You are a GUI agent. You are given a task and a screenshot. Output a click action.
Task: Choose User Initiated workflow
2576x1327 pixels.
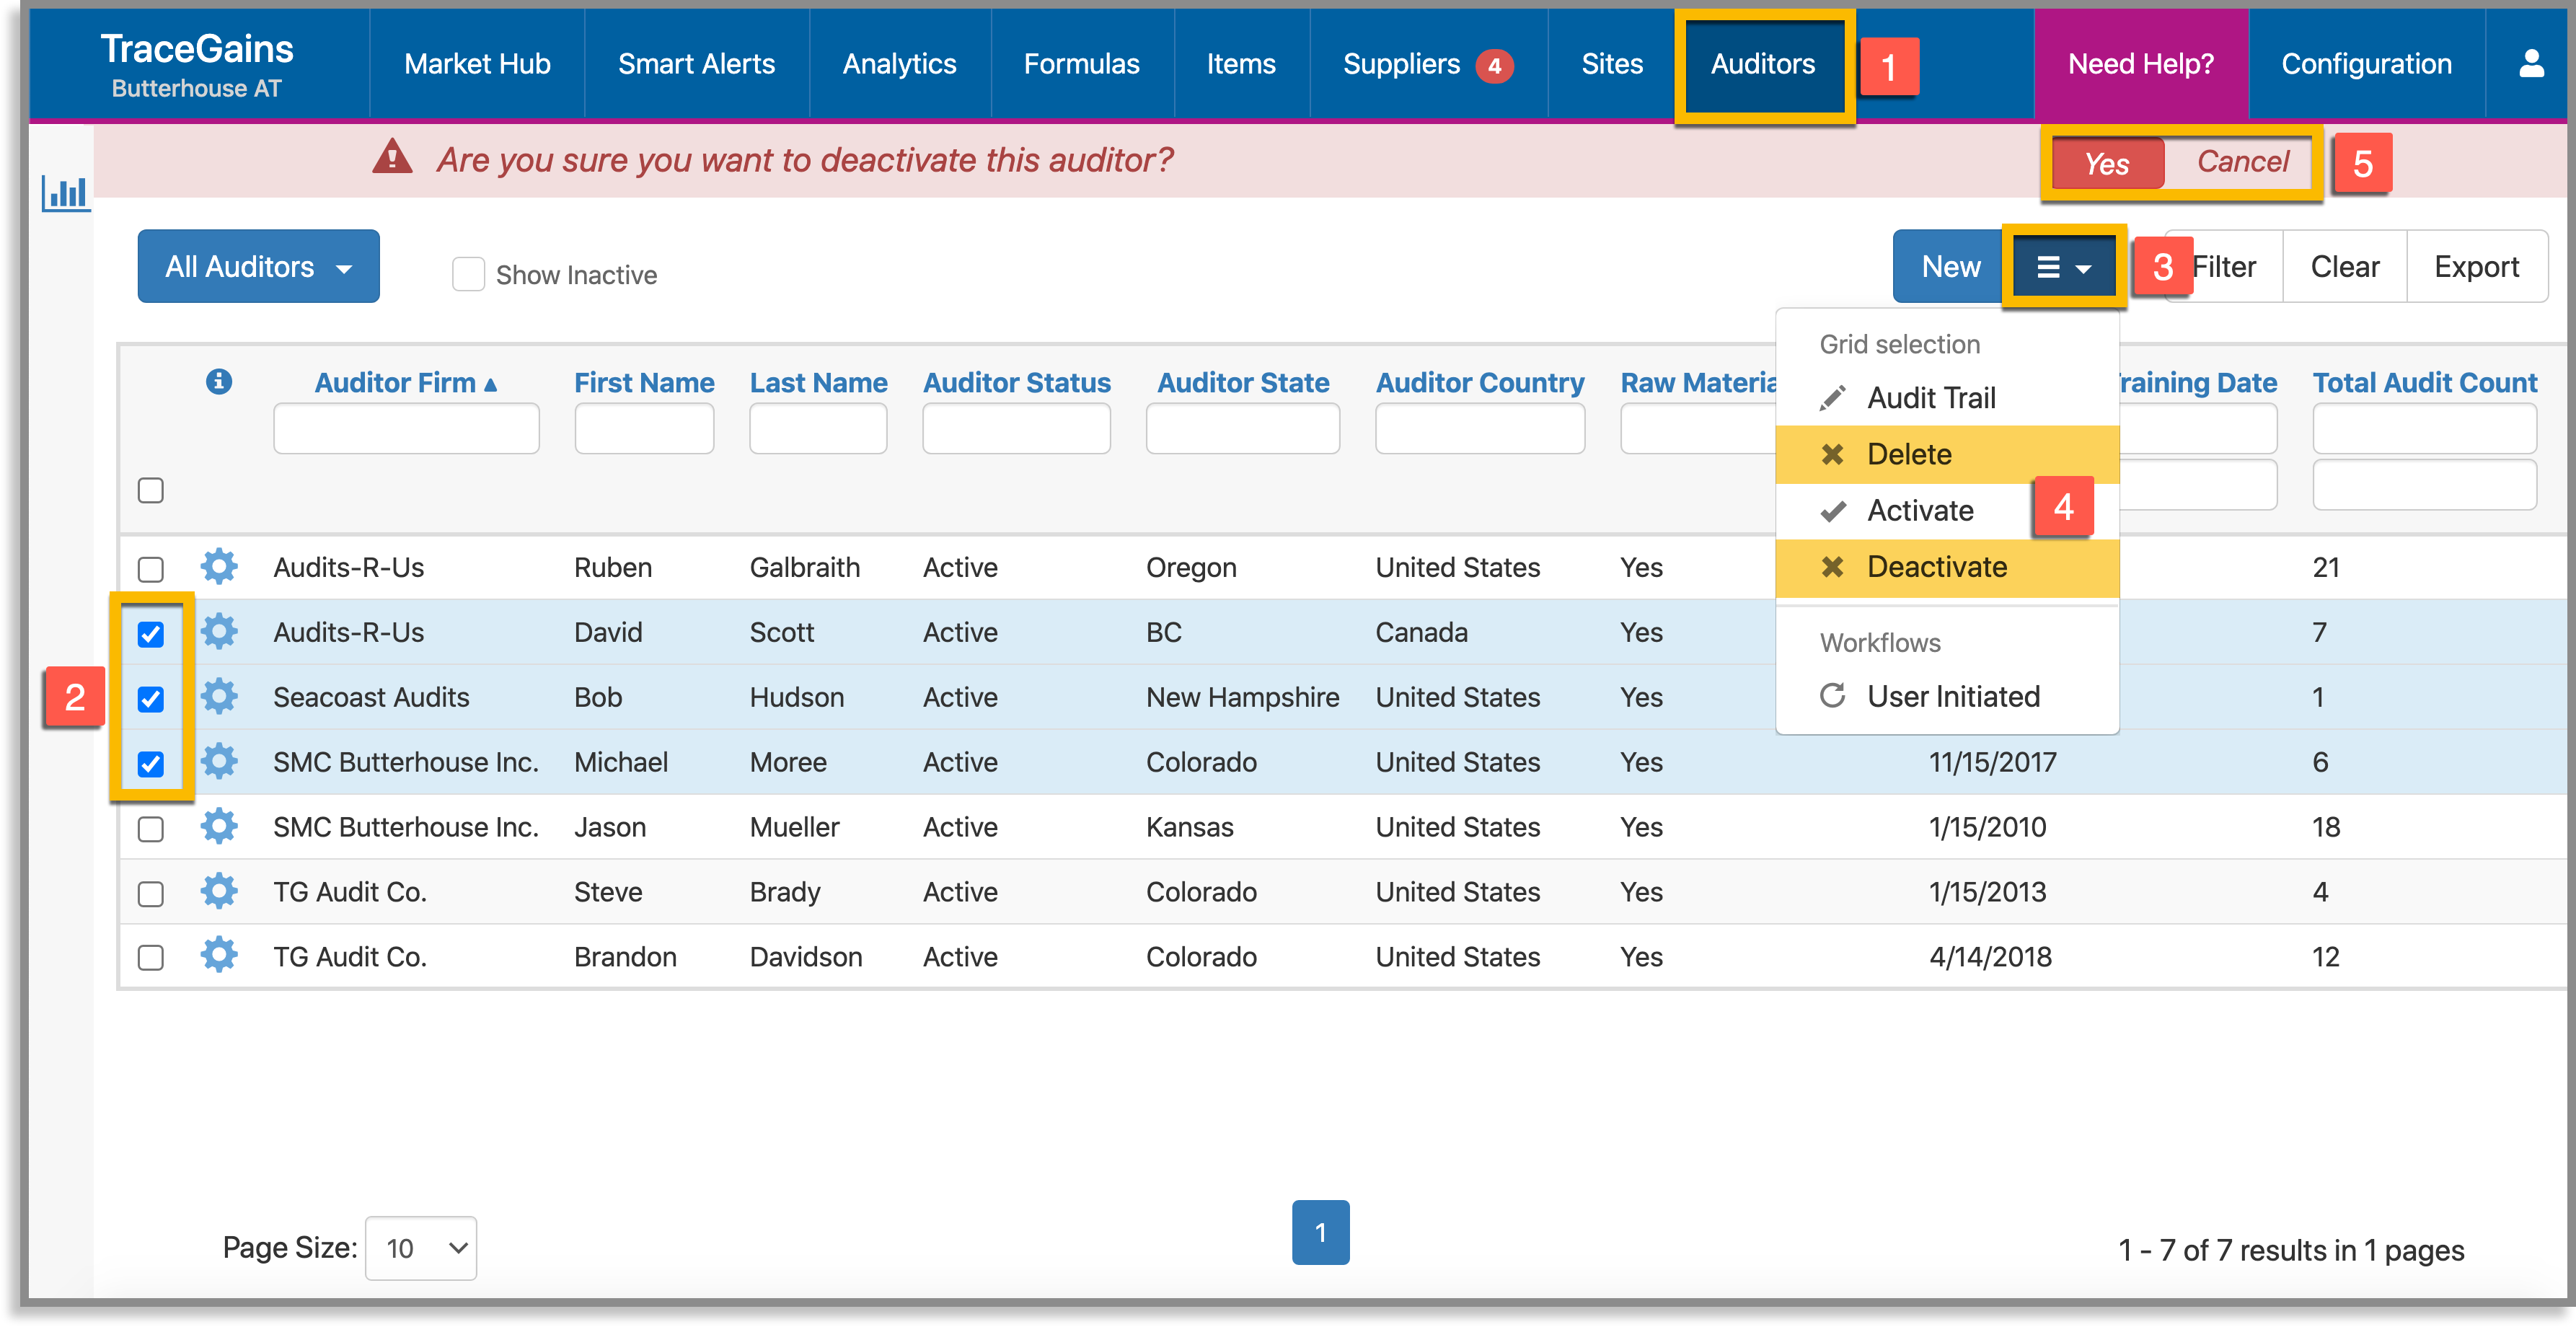coord(1946,696)
